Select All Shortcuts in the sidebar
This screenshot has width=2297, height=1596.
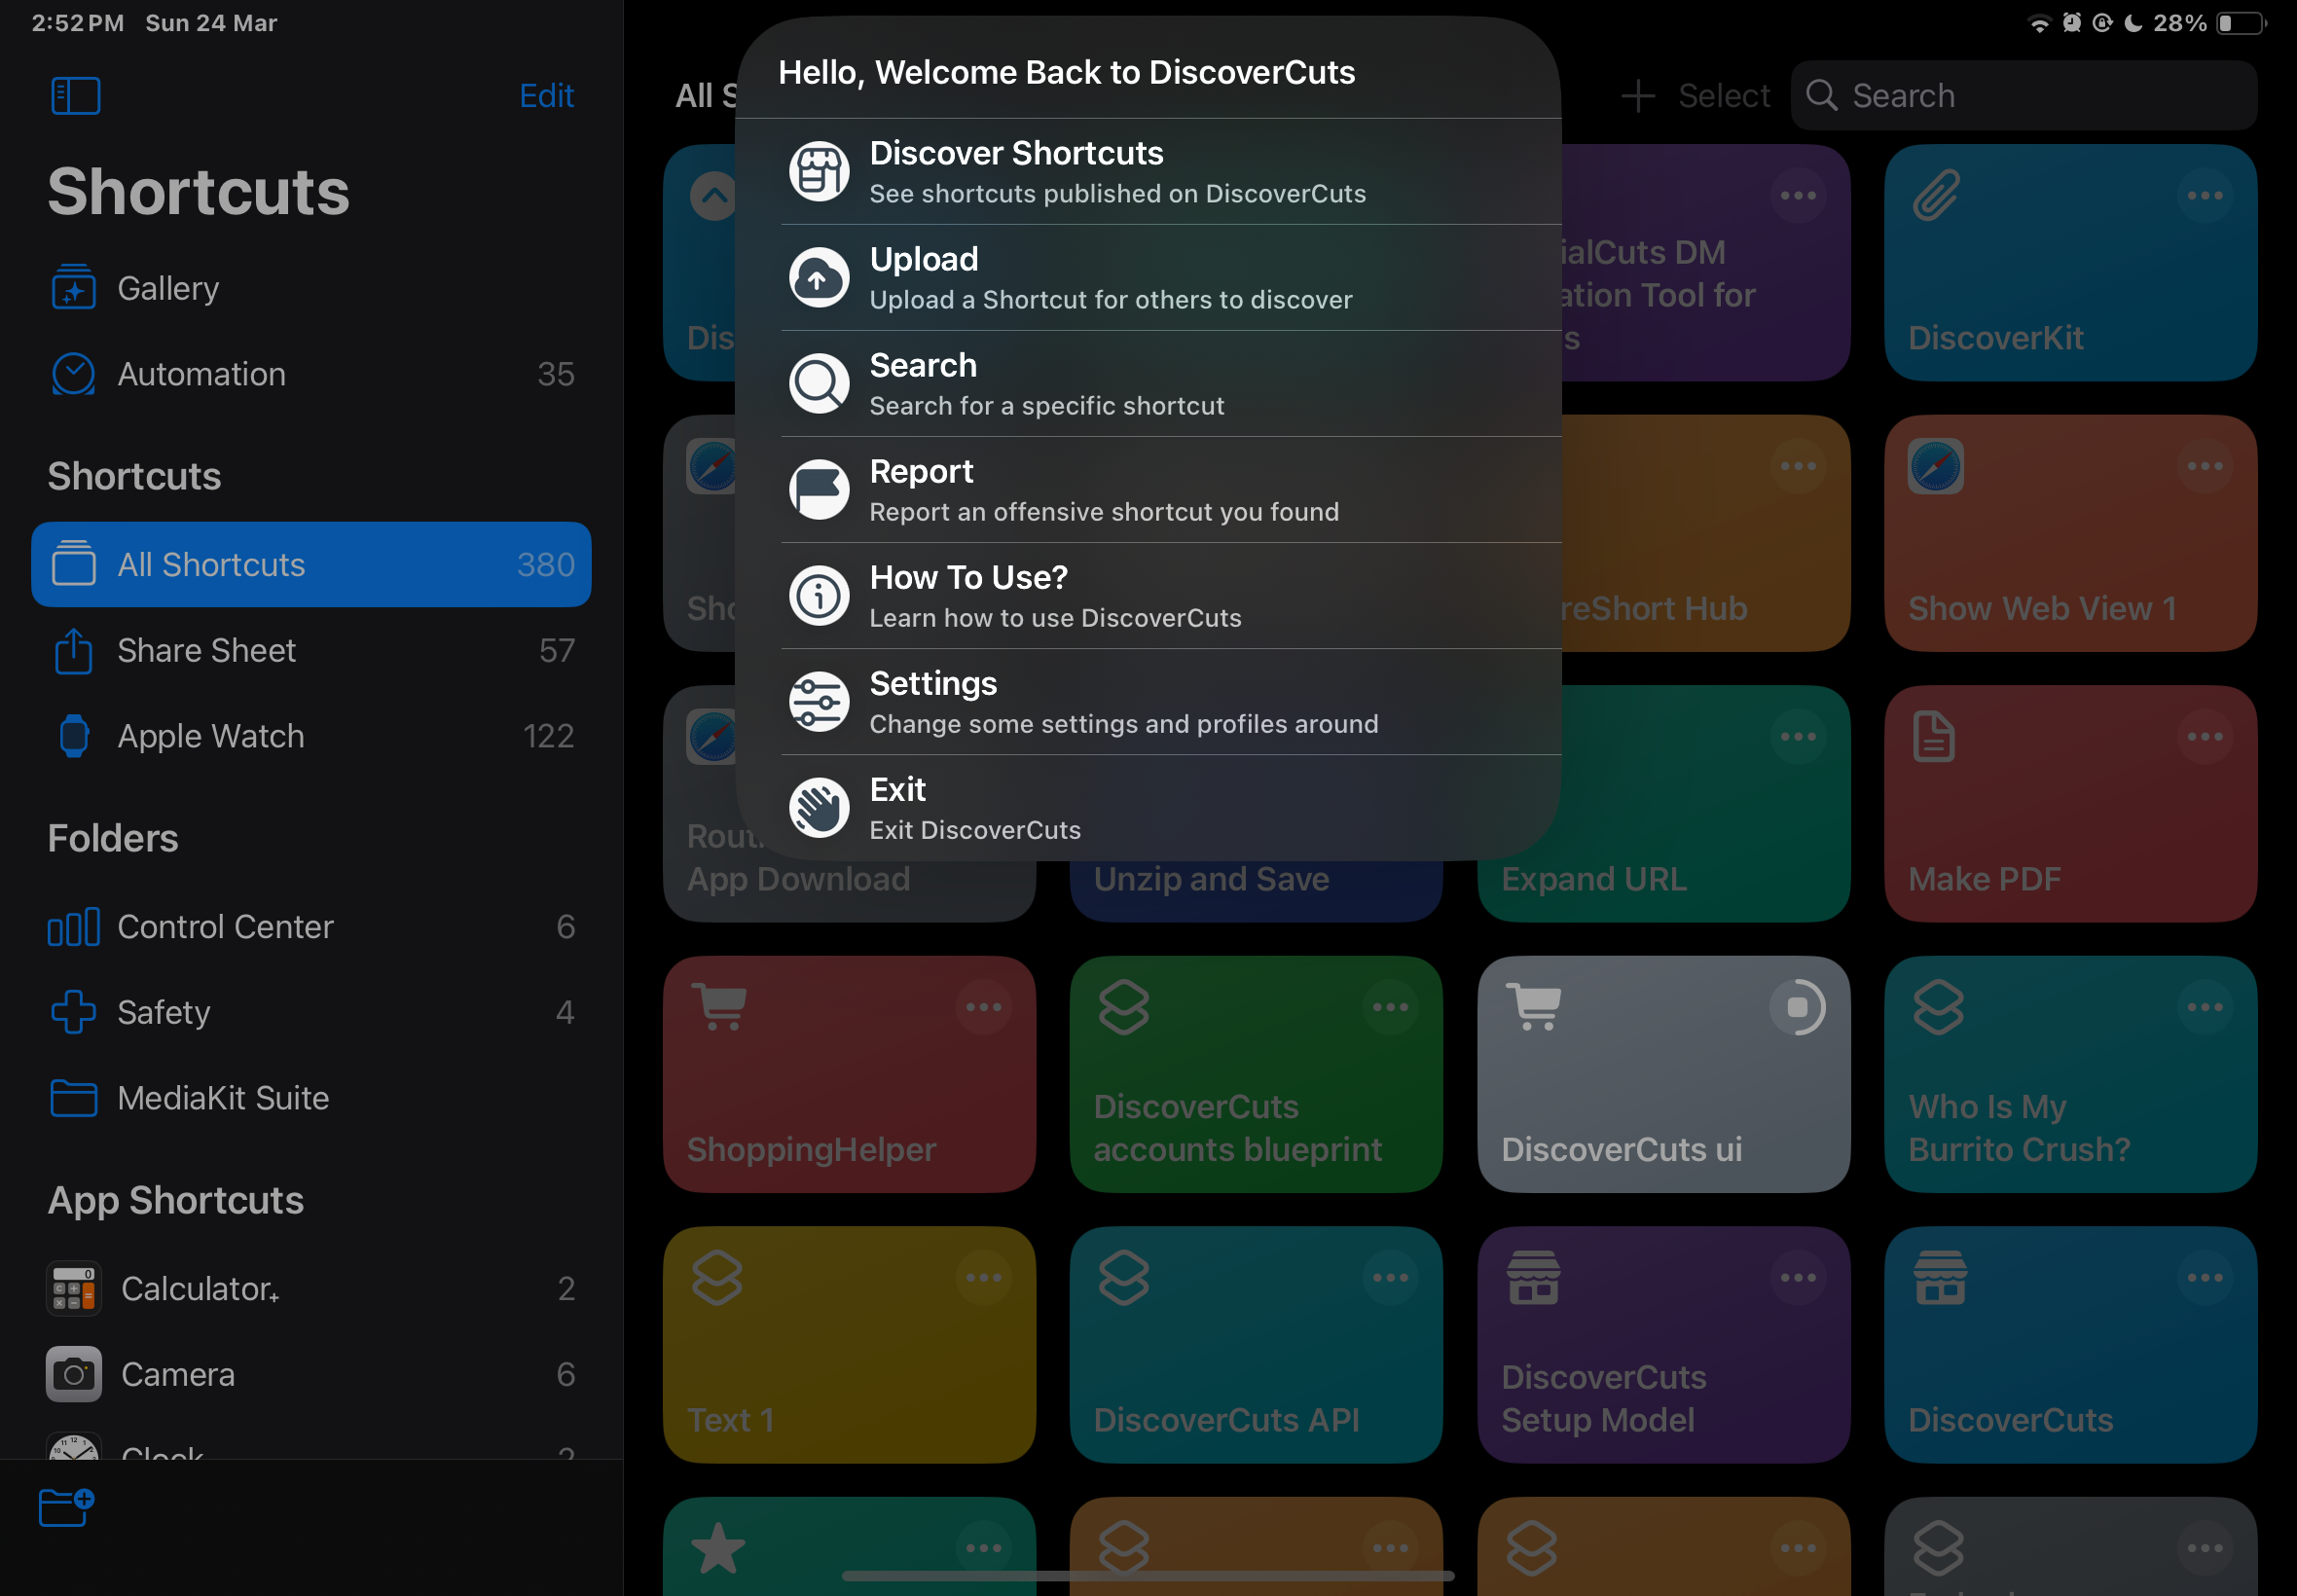(310, 564)
